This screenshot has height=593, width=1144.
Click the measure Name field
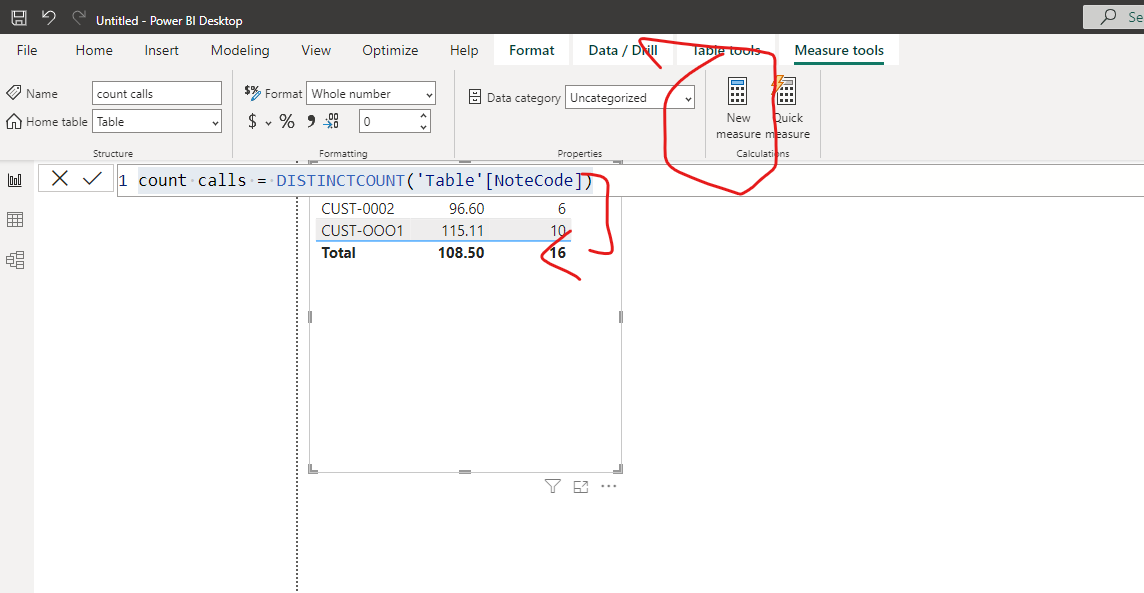[x=157, y=93]
